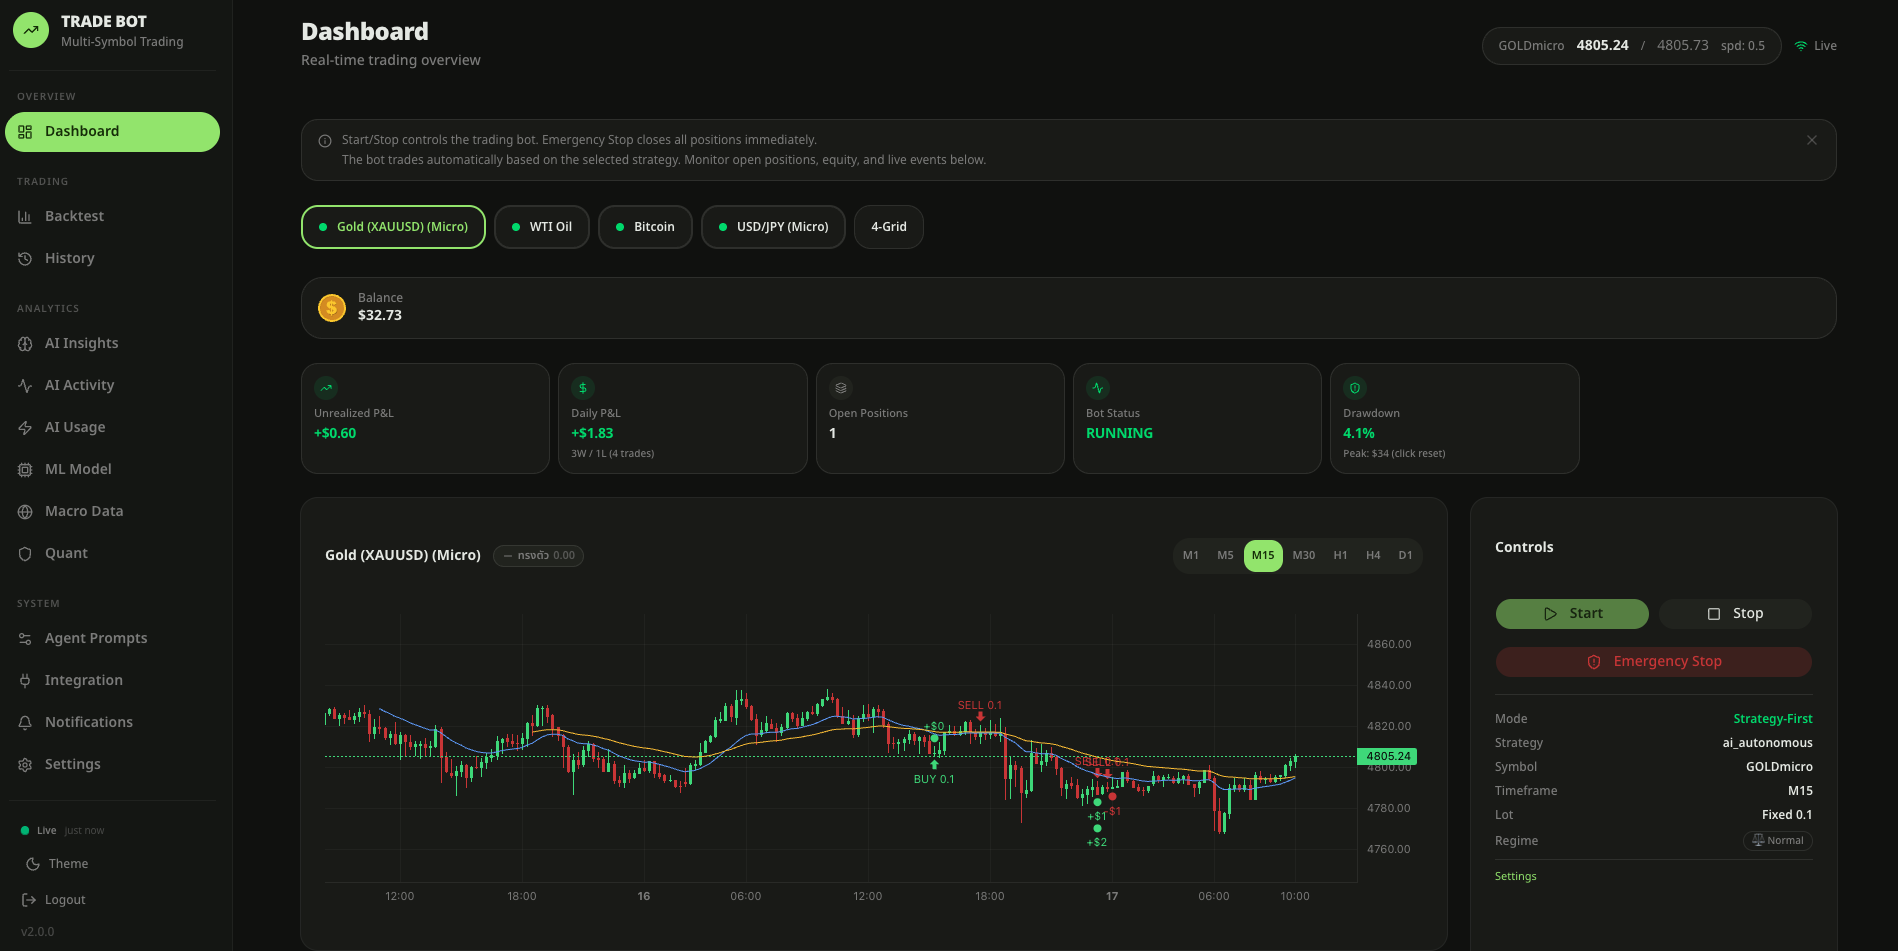Open AI Insights analytics
Image resolution: width=1898 pixels, height=951 pixels.
click(x=112, y=343)
